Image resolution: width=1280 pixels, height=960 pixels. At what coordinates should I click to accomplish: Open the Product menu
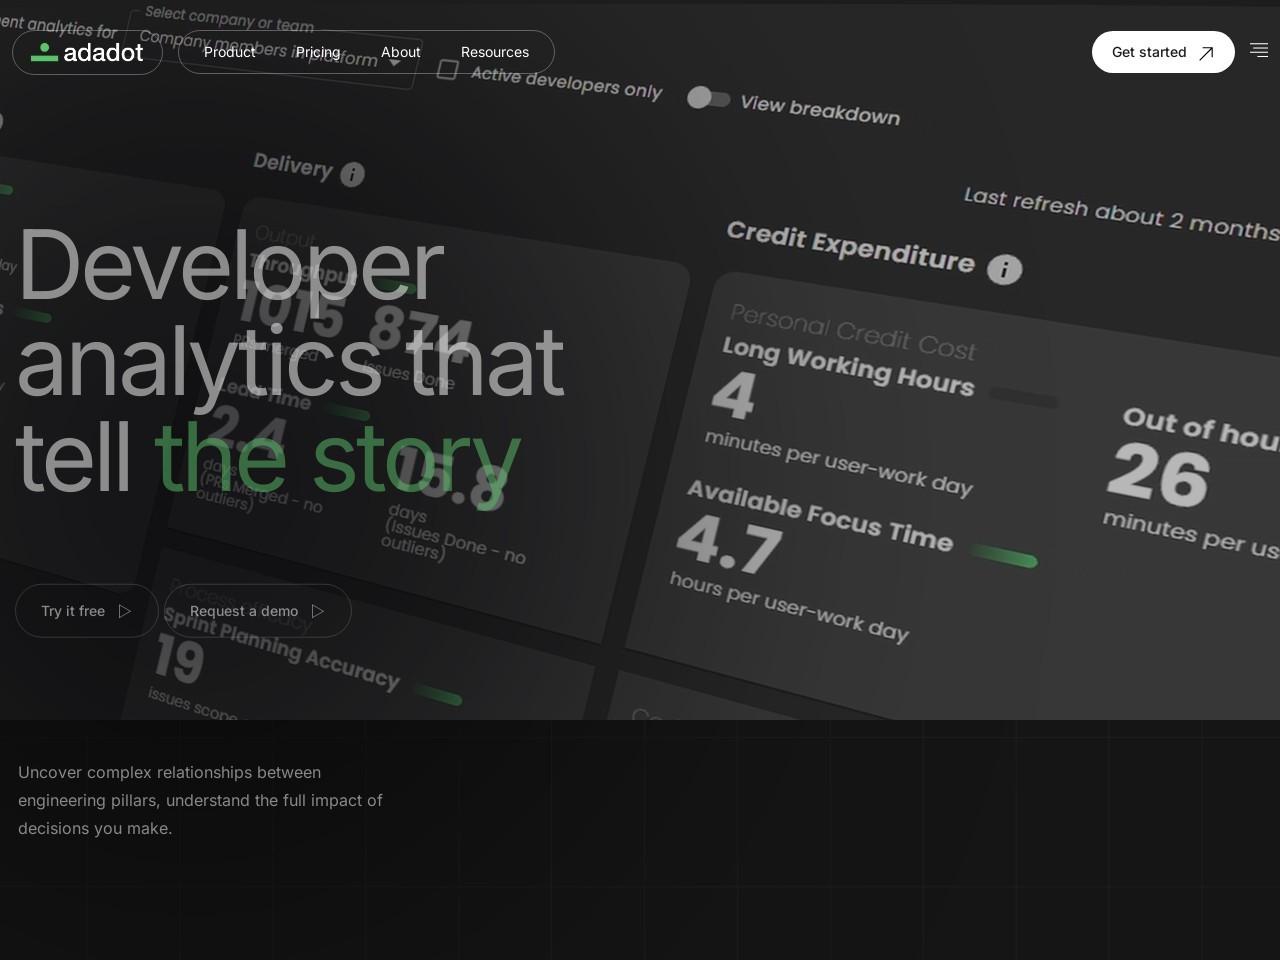click(x=229, y=52)
